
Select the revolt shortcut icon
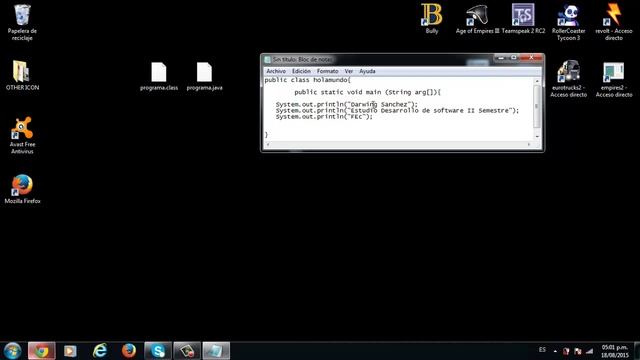(613, 22)
